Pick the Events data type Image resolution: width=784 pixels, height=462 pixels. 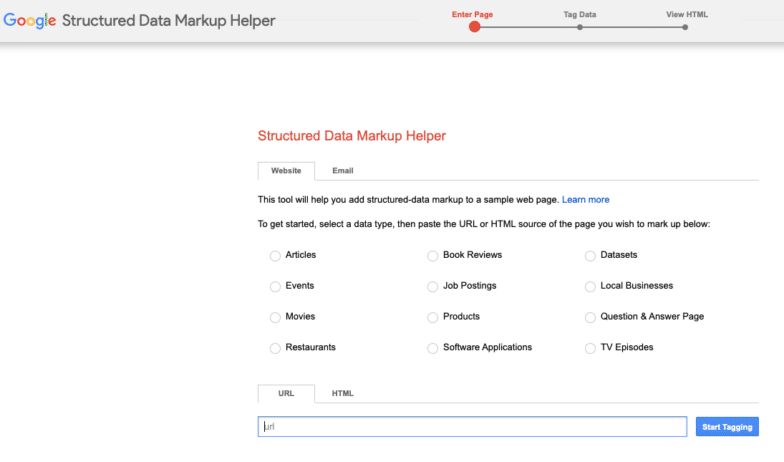click(x=275, y=287)
